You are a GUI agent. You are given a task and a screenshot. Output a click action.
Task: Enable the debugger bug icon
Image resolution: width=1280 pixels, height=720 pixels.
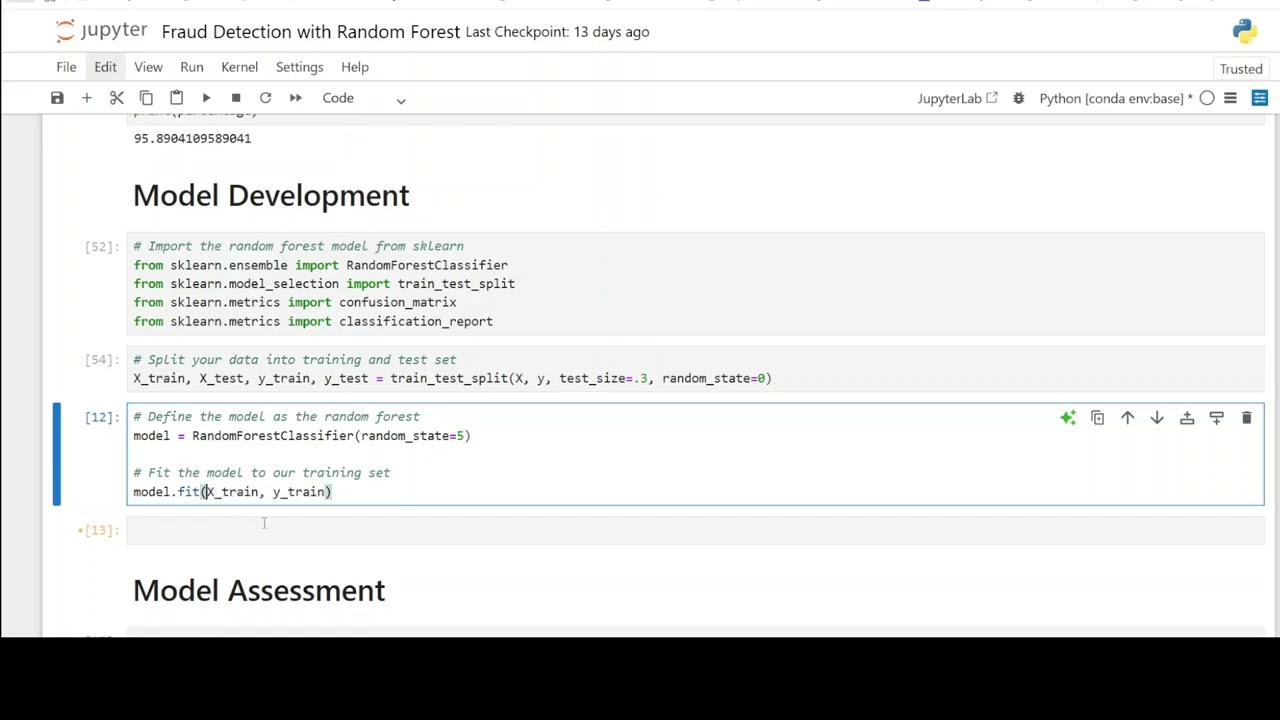1018,98
